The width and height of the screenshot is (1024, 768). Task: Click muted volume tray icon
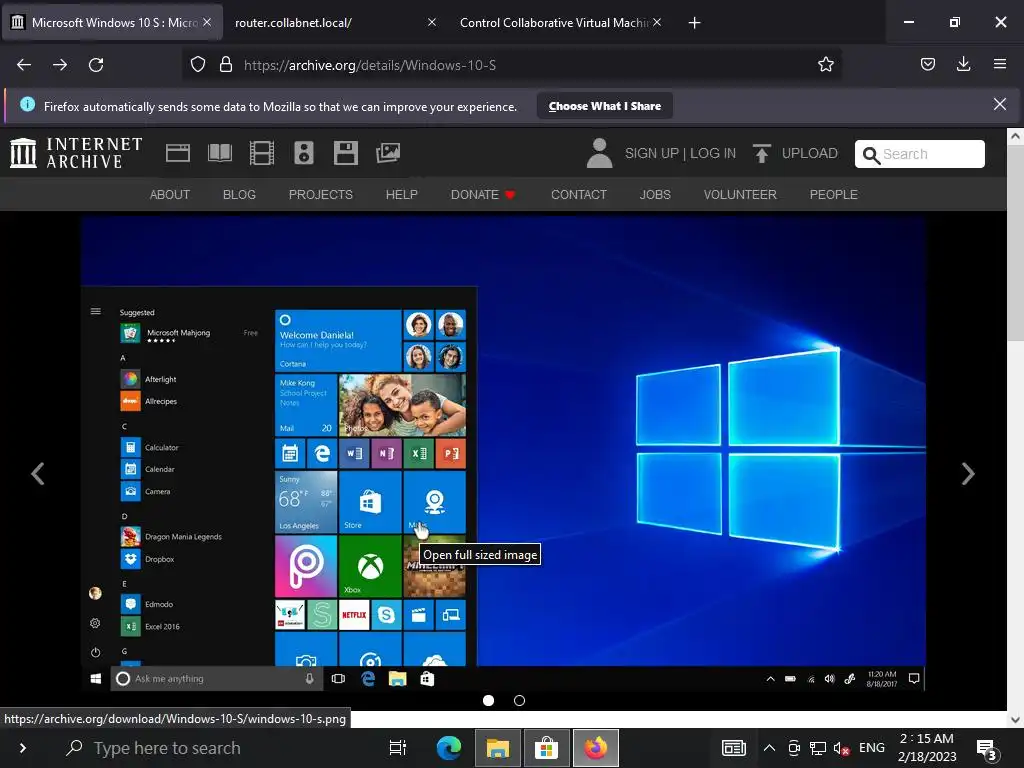[x=841, y=748]
